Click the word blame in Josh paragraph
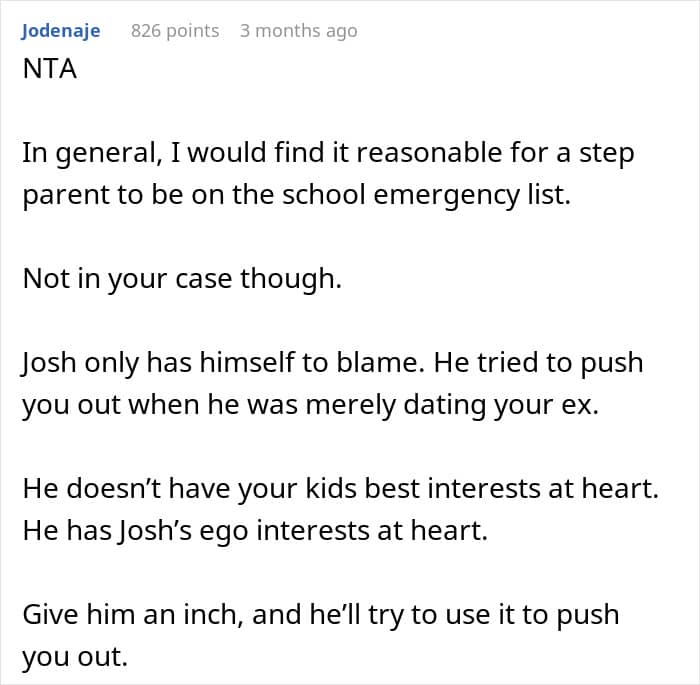The width and height of the screenshot is (700, 685). pyautogui.click(x=380, y=363)
